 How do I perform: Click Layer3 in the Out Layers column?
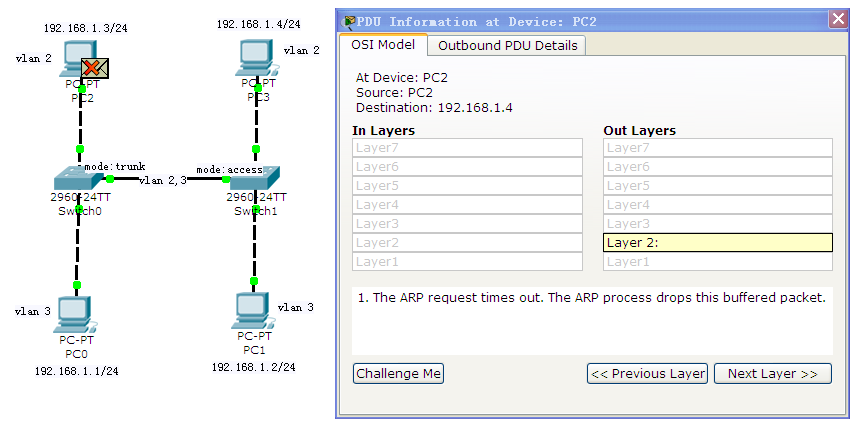pos(717,224)
